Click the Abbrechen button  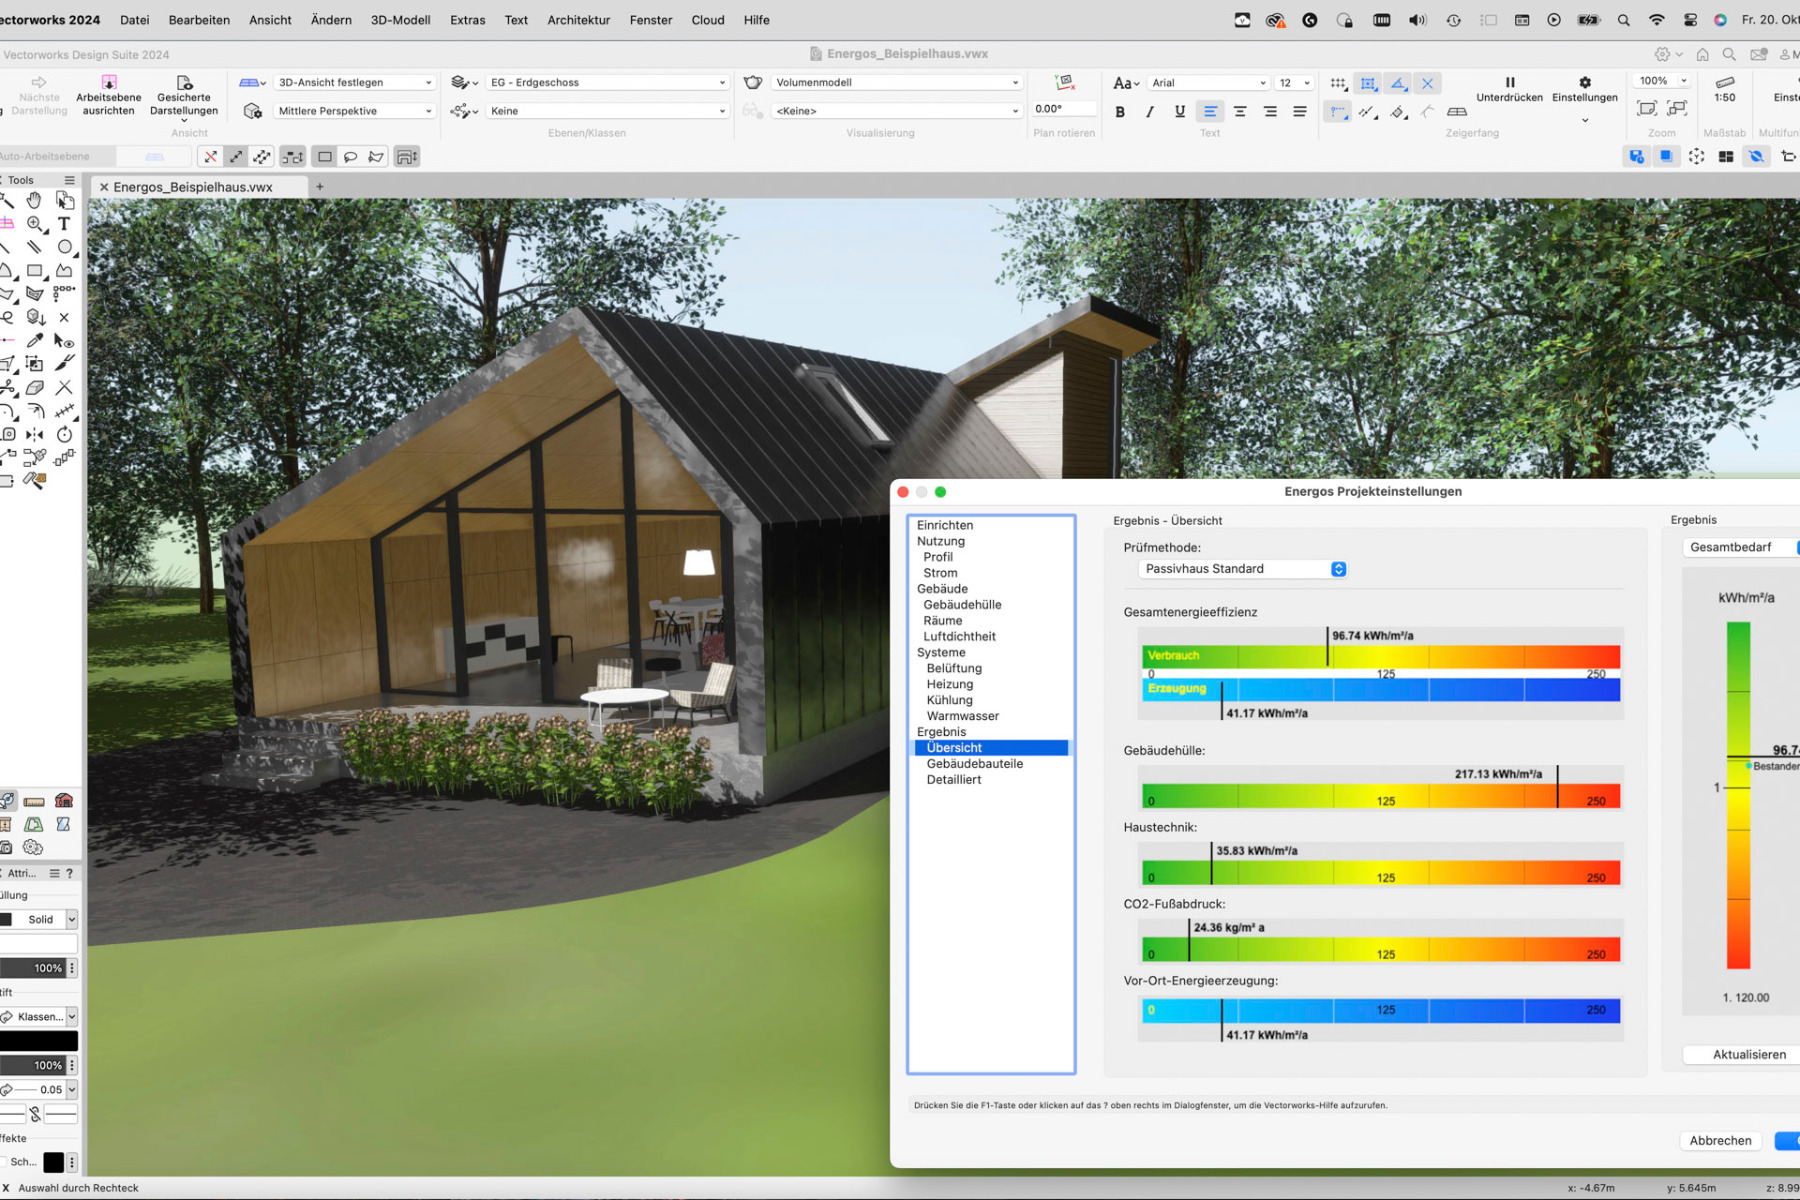1720,1140
